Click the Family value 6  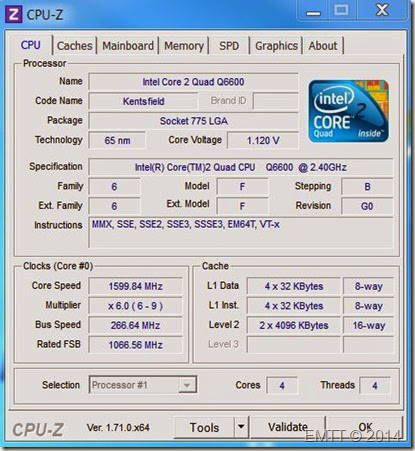click(x=114, y=187)
